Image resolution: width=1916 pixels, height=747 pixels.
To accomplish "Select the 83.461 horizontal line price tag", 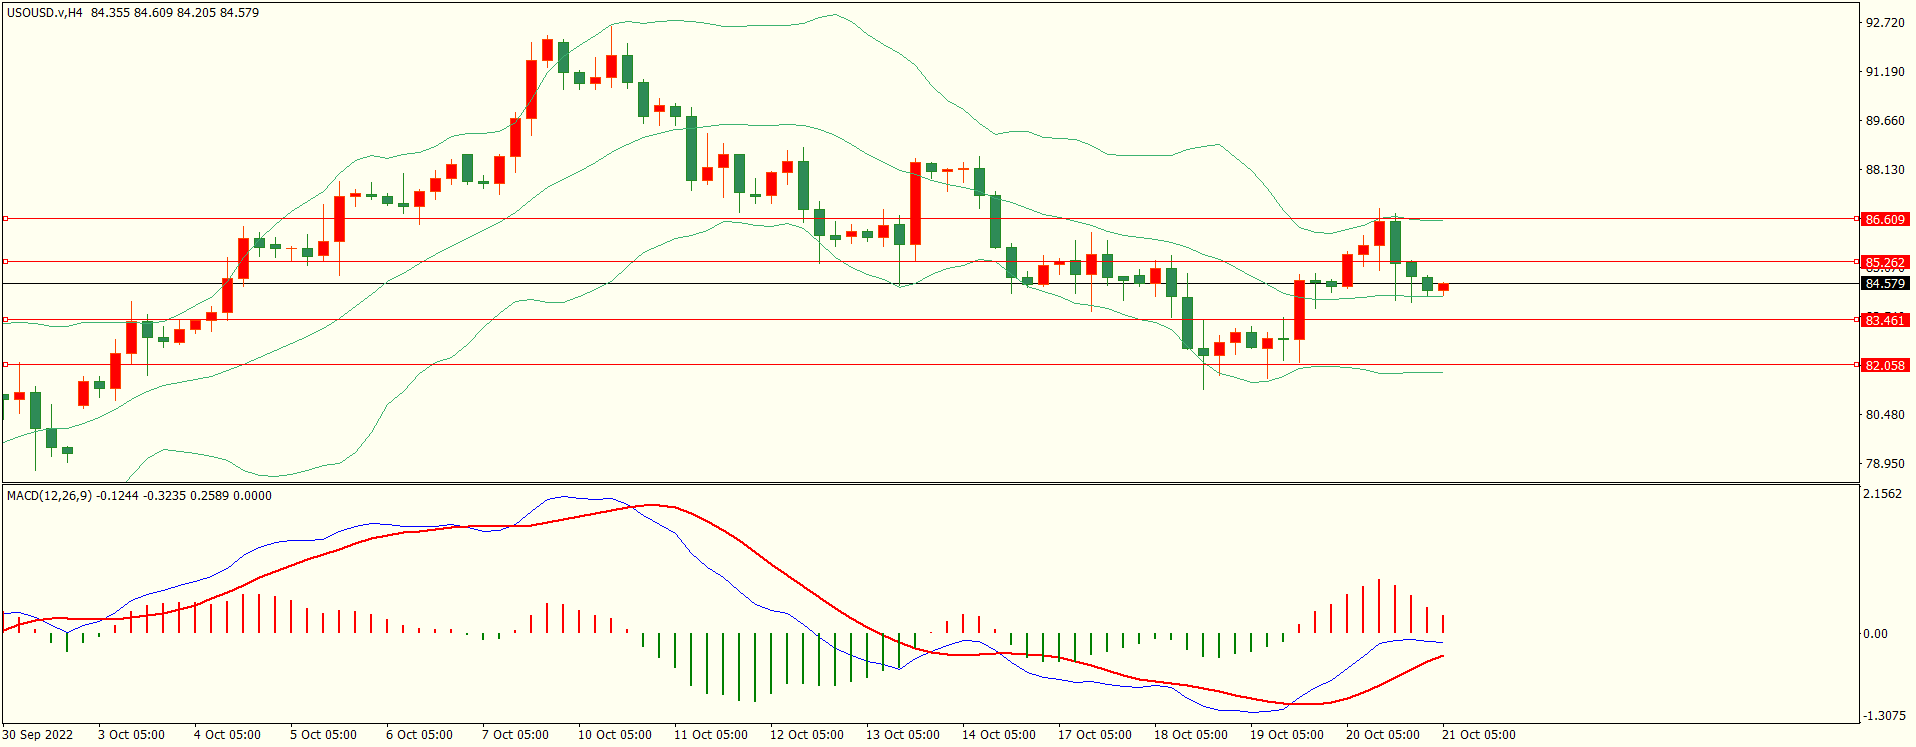I will tap(1885, 320).
